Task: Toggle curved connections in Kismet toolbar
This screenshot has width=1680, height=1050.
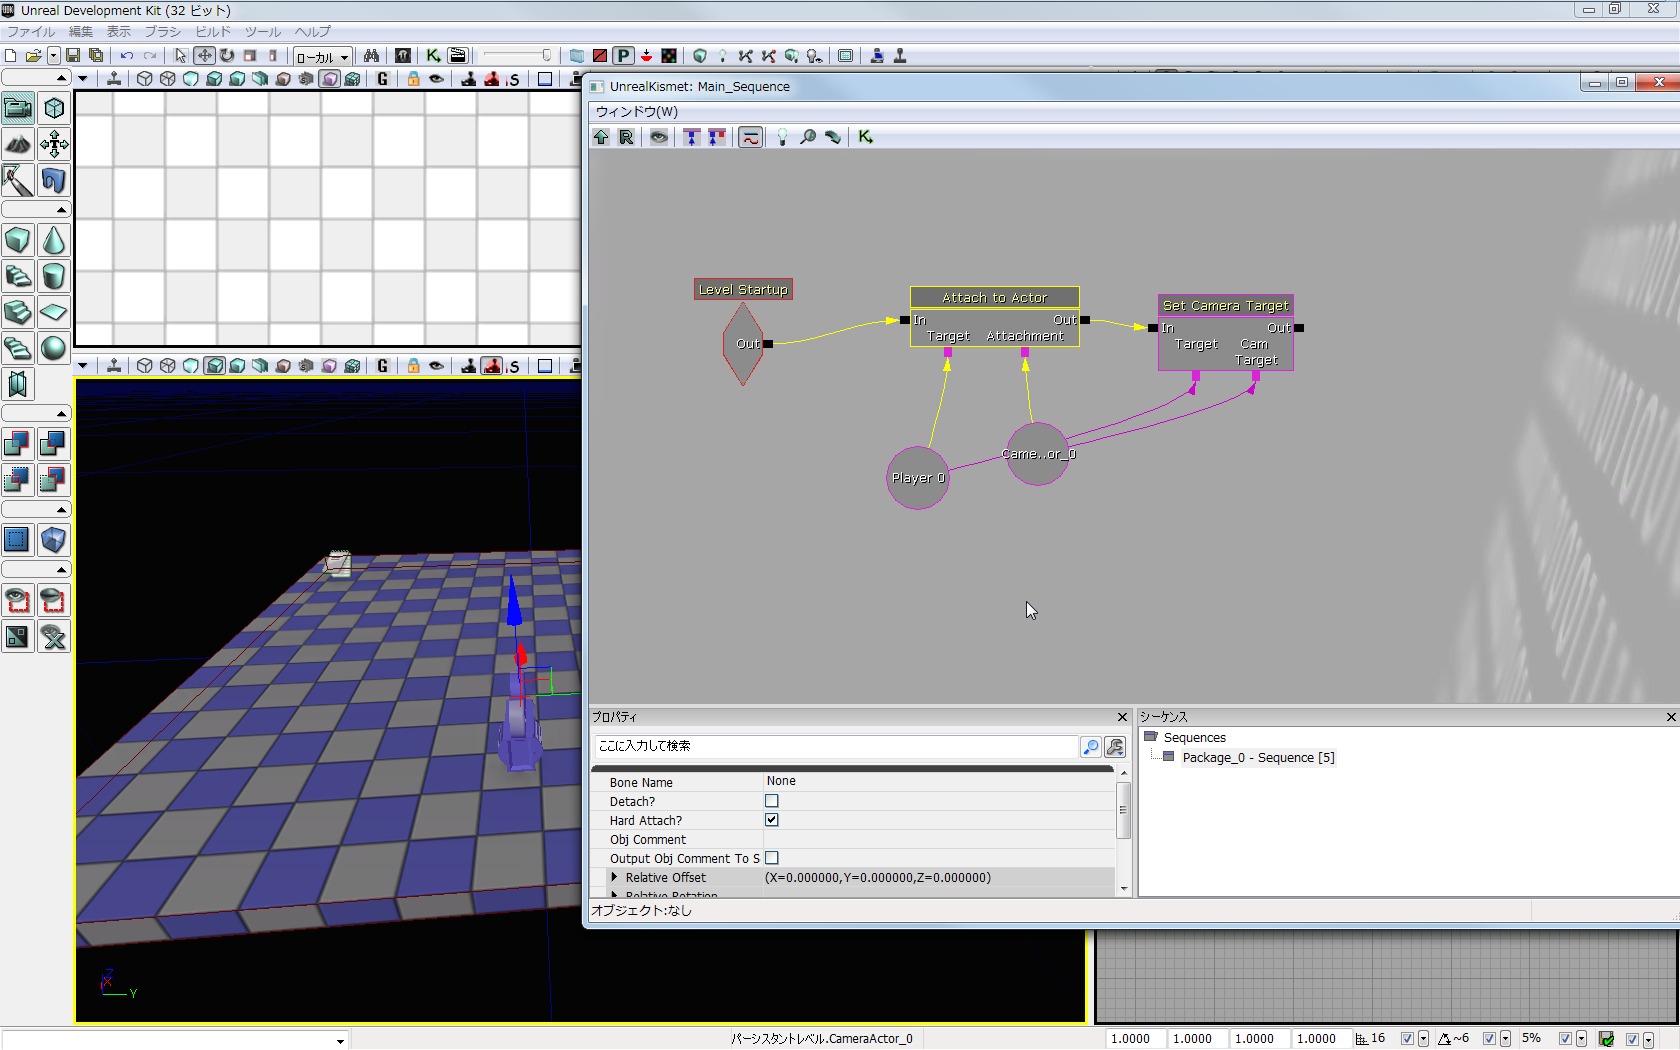Action: (750, 137)
